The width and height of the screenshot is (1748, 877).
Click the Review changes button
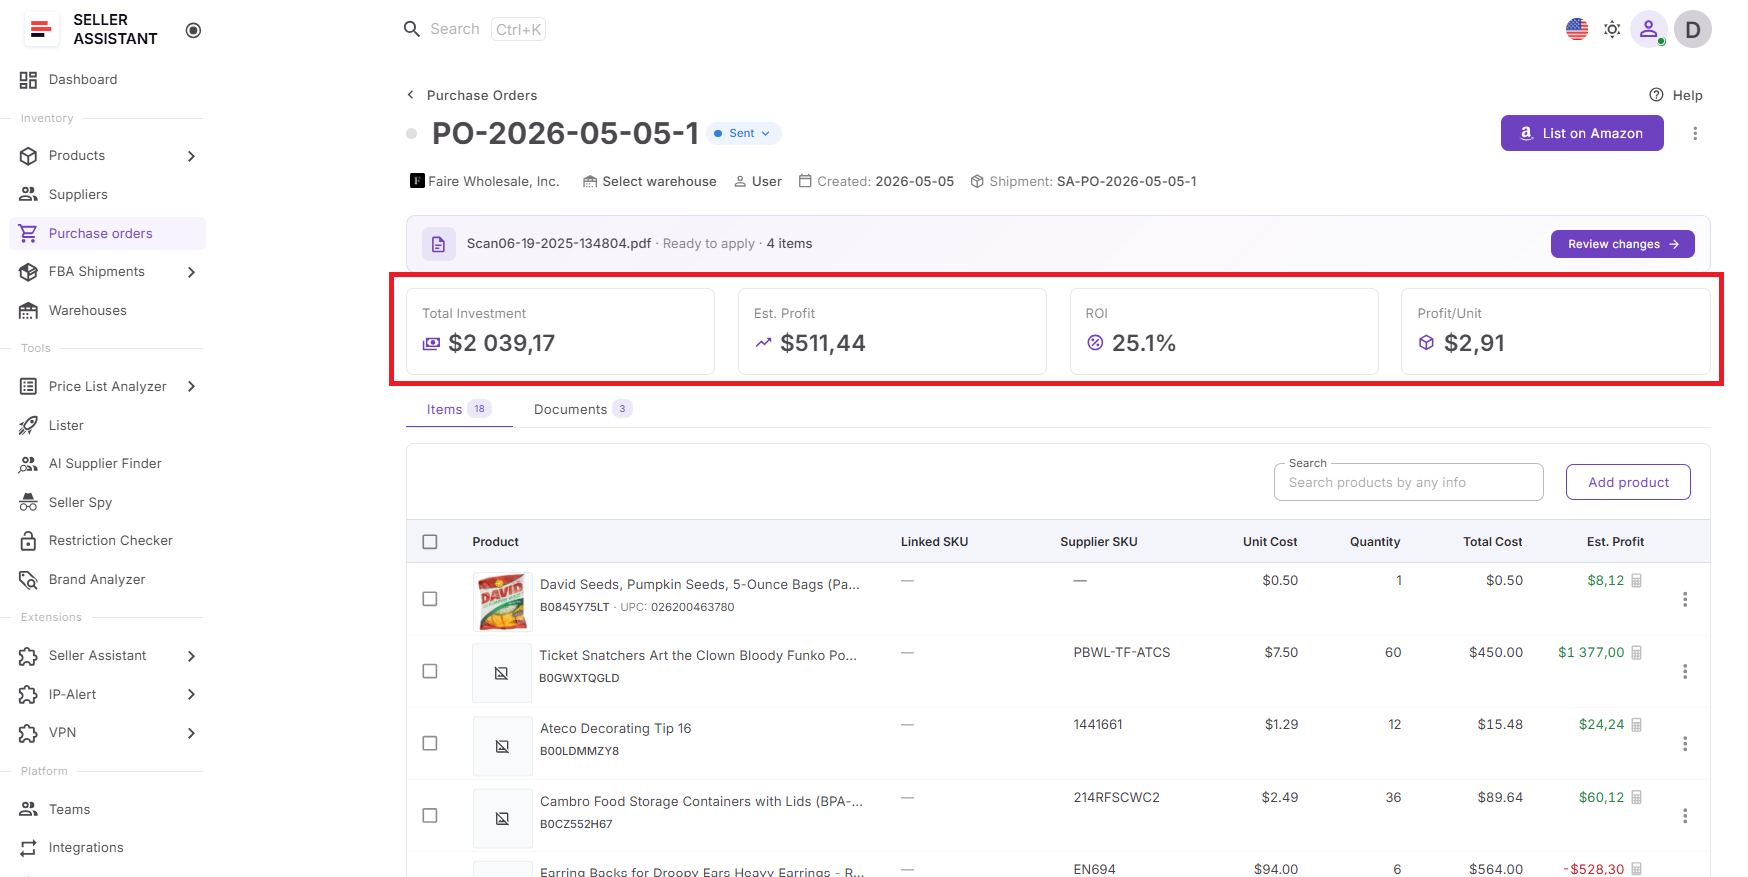coord(1622,244)
